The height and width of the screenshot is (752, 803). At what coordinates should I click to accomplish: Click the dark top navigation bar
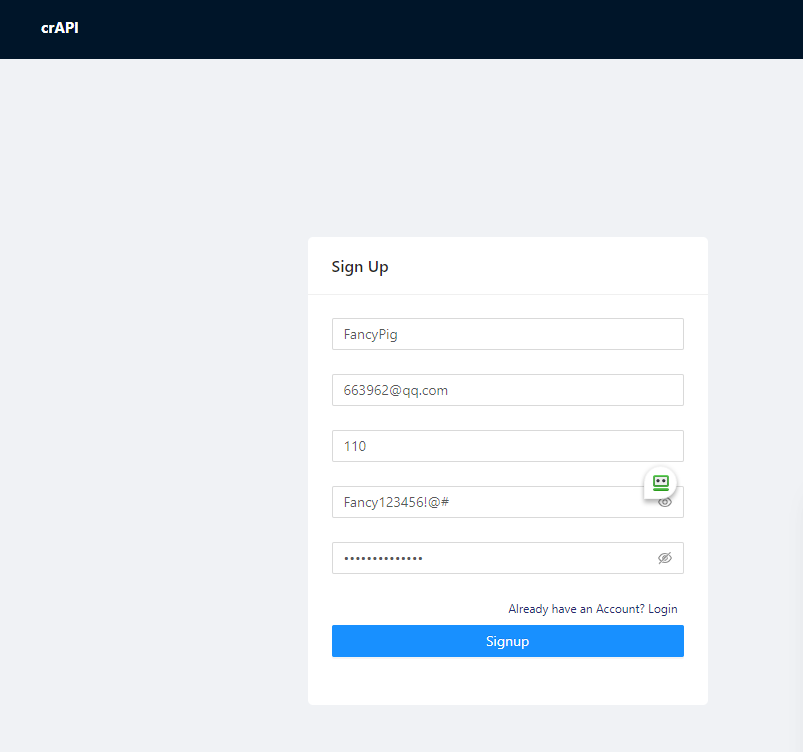400,29
